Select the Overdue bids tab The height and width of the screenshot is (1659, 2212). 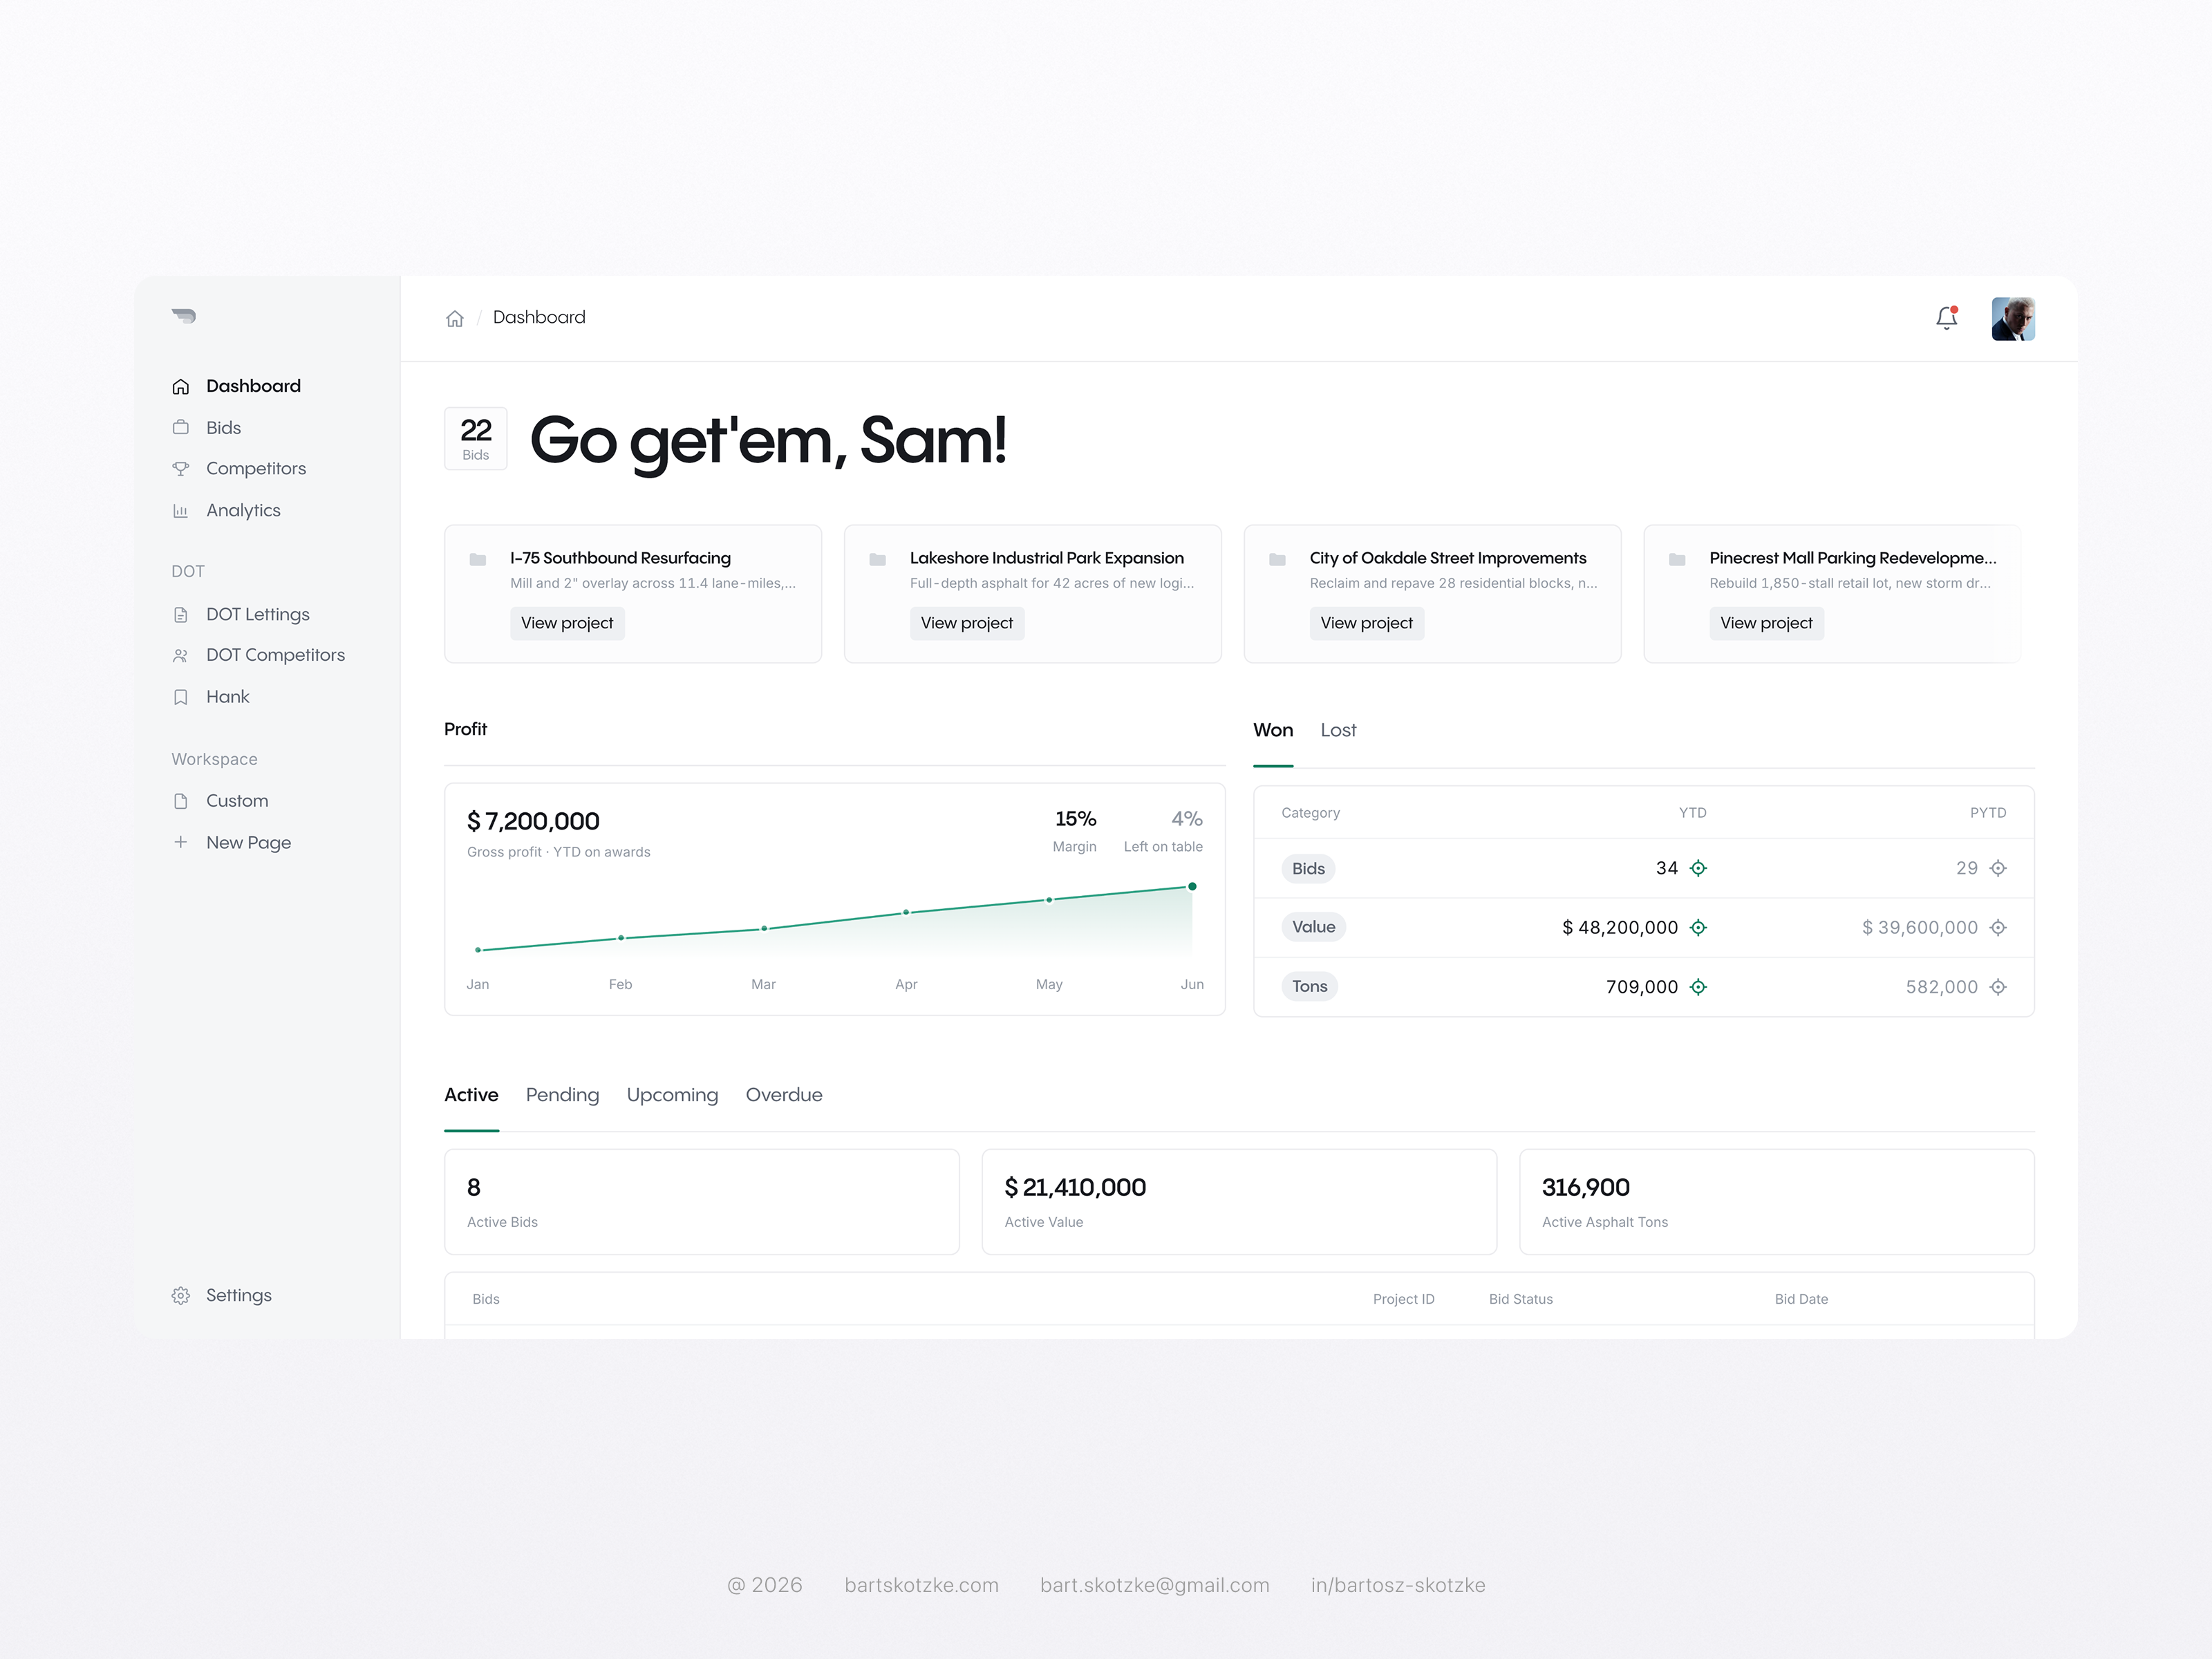click(x=784, y=1095)
